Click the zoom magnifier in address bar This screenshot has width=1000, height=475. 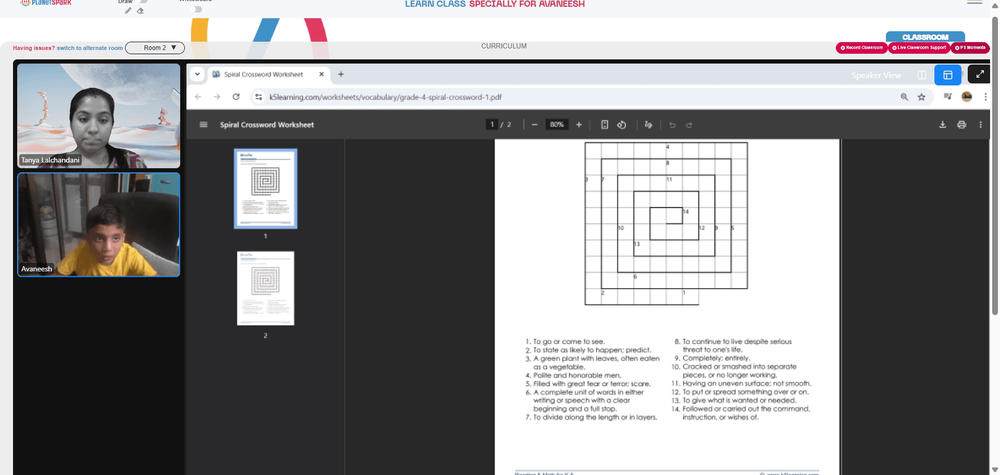click(904, 97)
